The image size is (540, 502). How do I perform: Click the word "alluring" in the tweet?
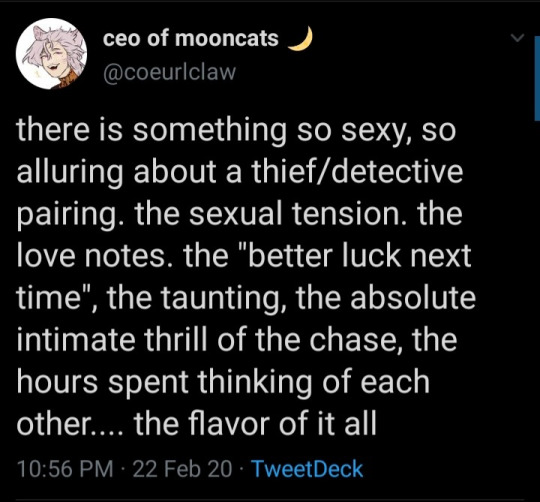(x=70, y=172)
